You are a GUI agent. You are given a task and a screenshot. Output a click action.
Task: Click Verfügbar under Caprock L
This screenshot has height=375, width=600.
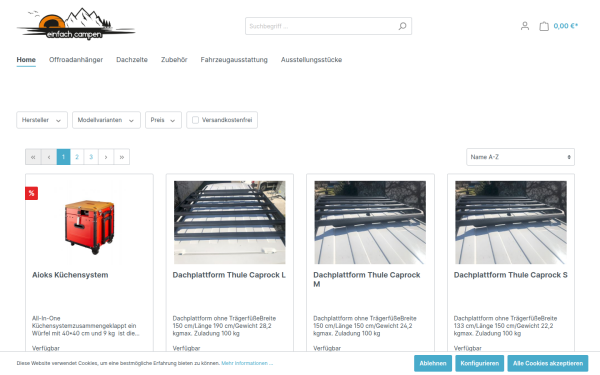point(186,348)
